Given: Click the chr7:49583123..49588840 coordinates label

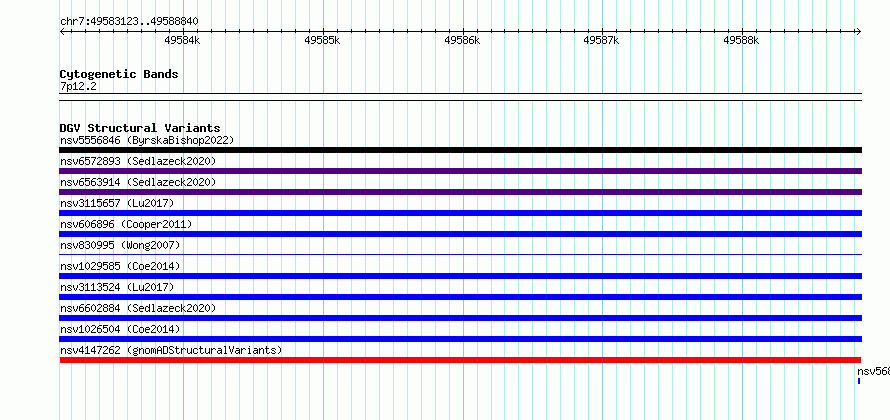Looking at the screenshot, I should click(129, 22).
